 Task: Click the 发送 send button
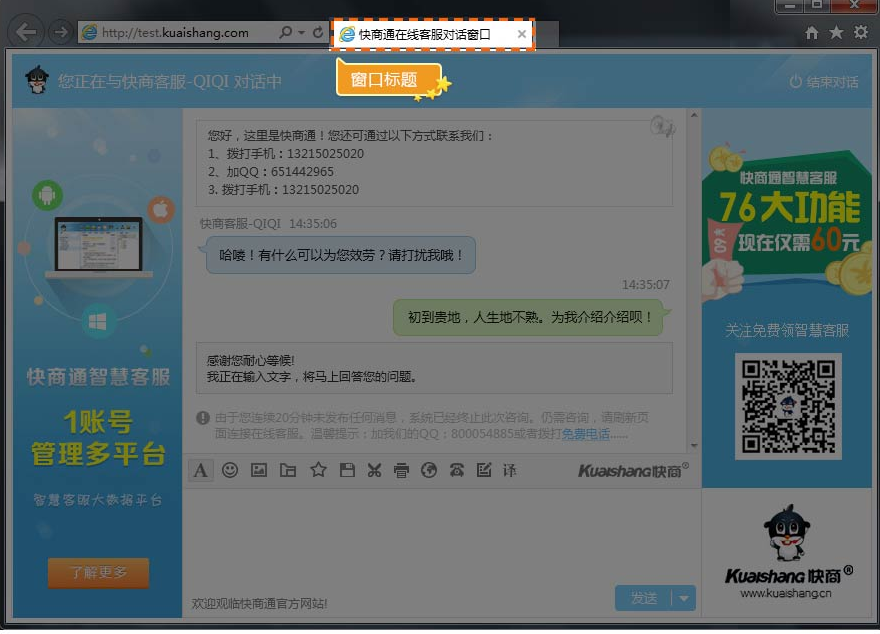click(x=644, y=598)
